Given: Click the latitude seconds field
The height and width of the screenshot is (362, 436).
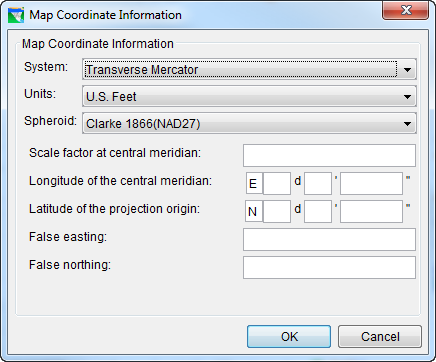Looking at the screenshot, I should click(x=371, y=211).
